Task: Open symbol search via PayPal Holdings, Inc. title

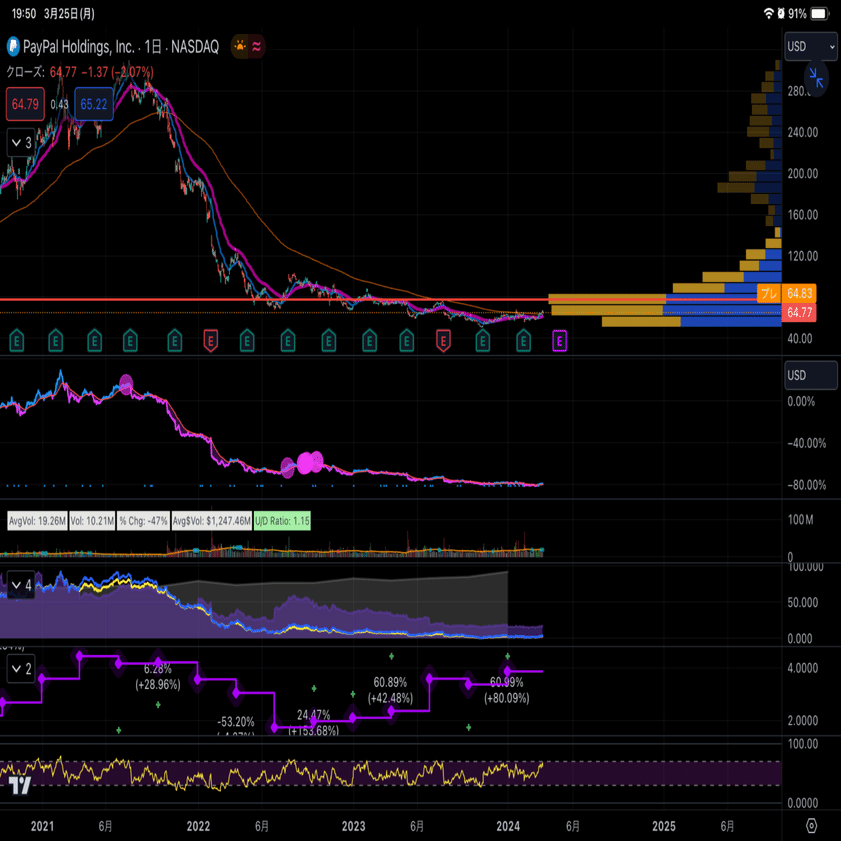Action: click(x=79, y=47)
